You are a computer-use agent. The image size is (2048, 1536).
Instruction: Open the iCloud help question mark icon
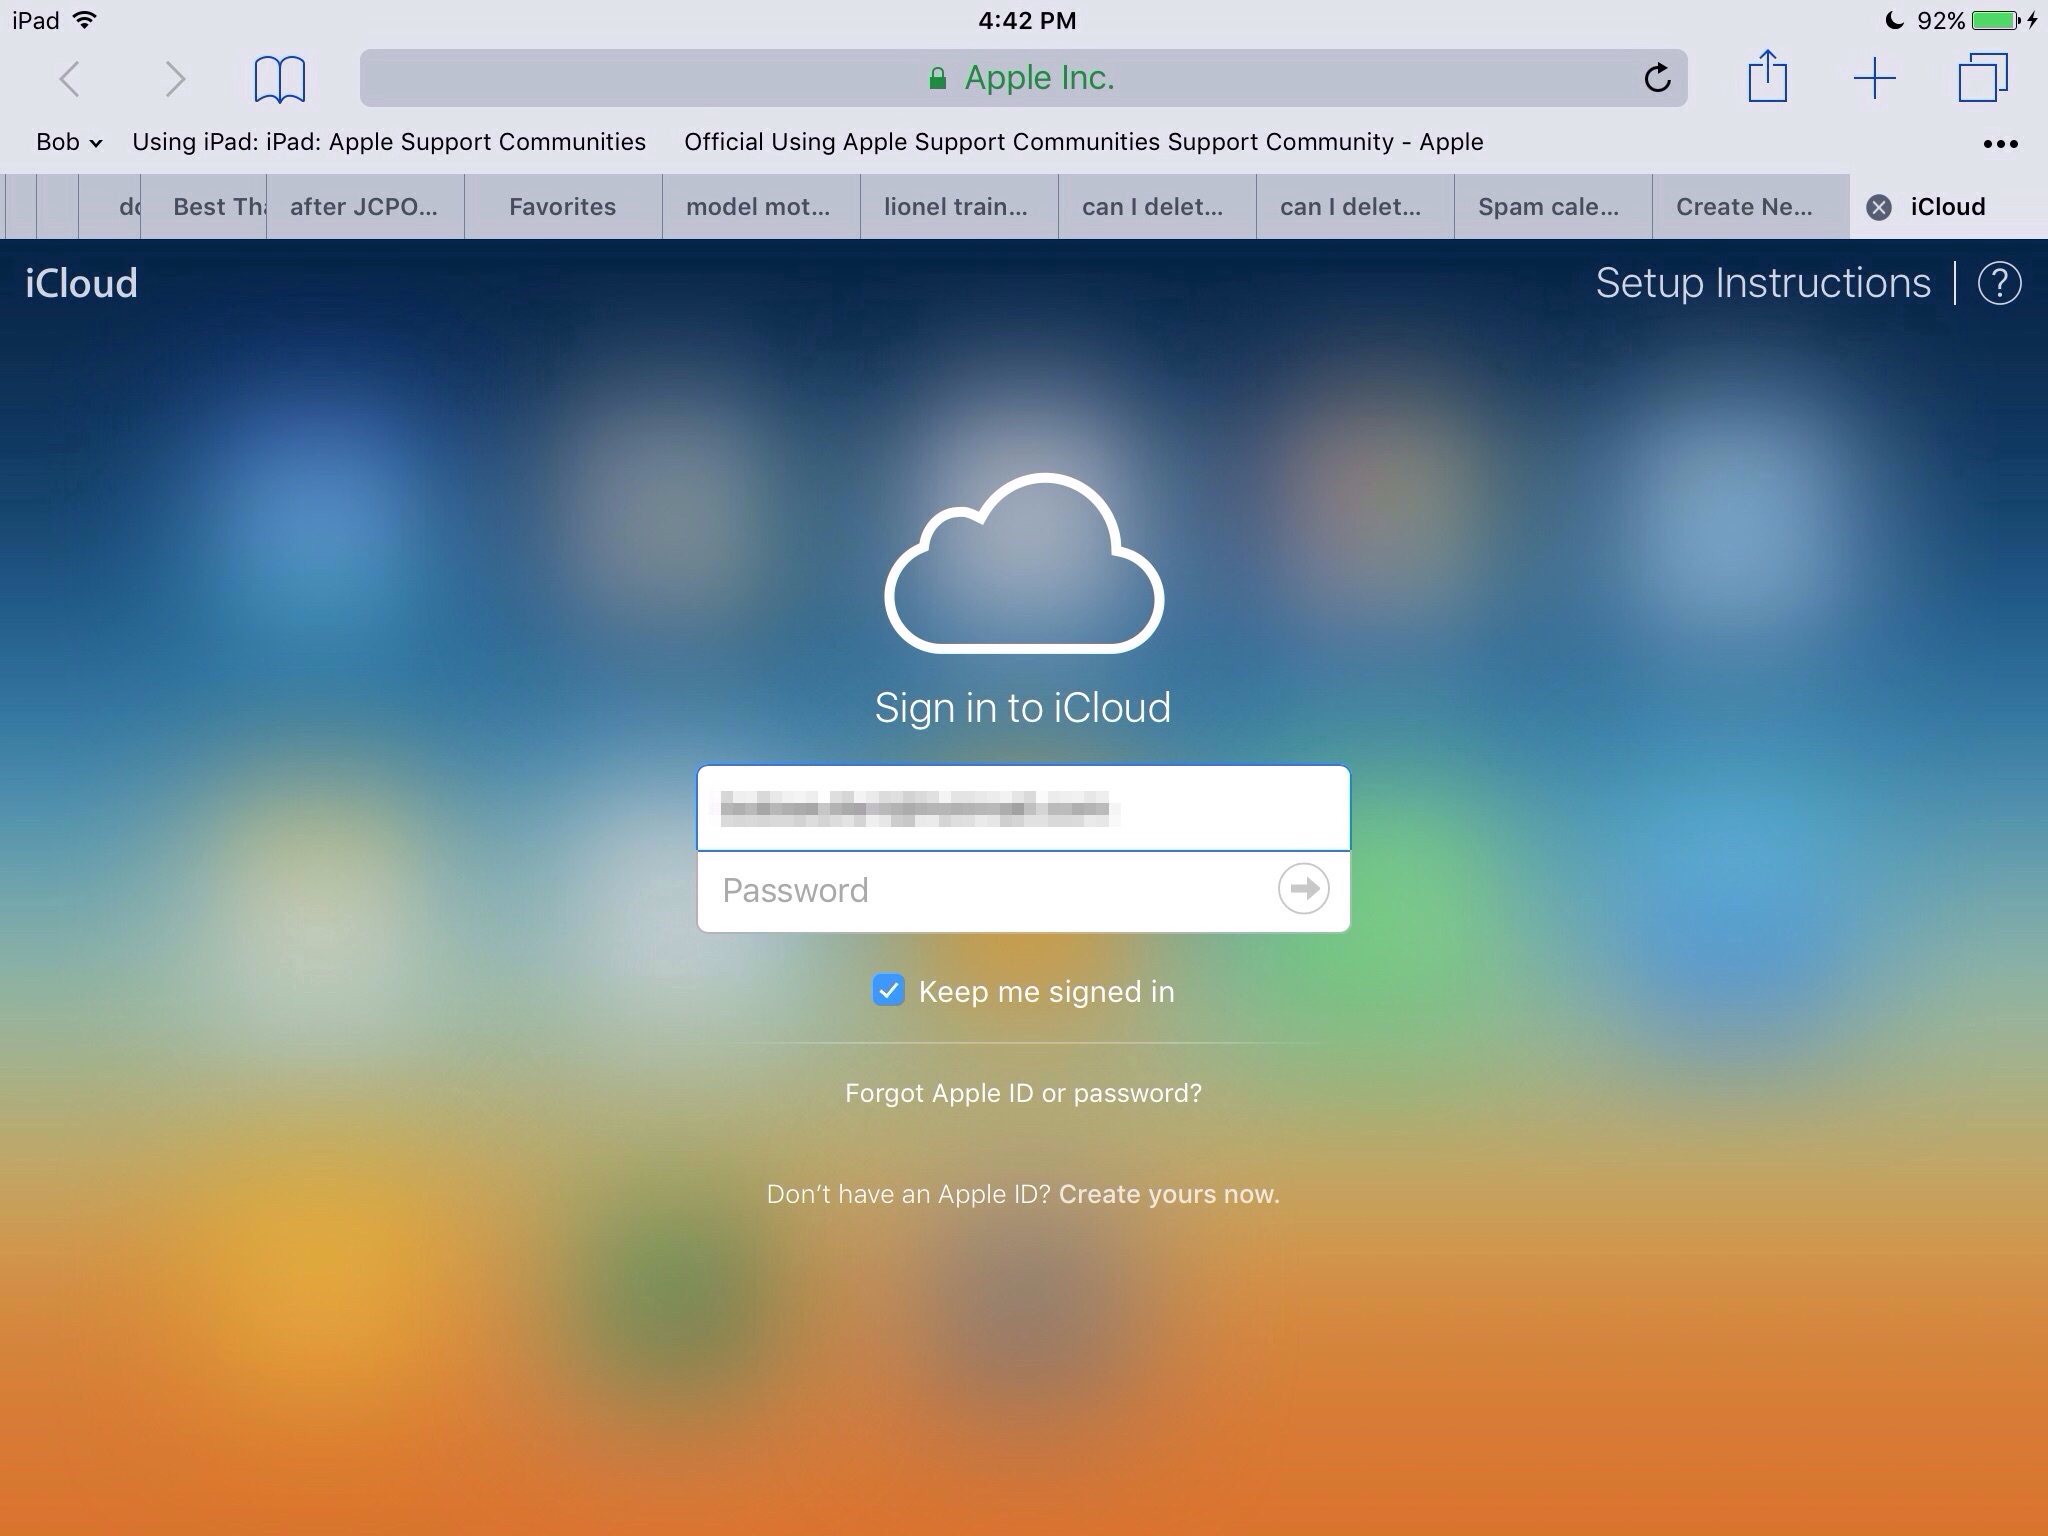point(1999,284)
